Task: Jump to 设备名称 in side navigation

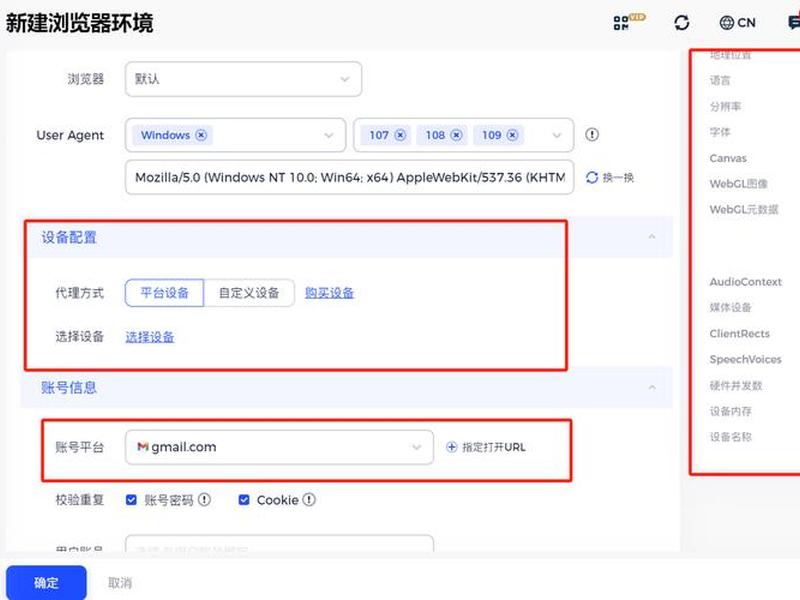Action: click(731, 437)
